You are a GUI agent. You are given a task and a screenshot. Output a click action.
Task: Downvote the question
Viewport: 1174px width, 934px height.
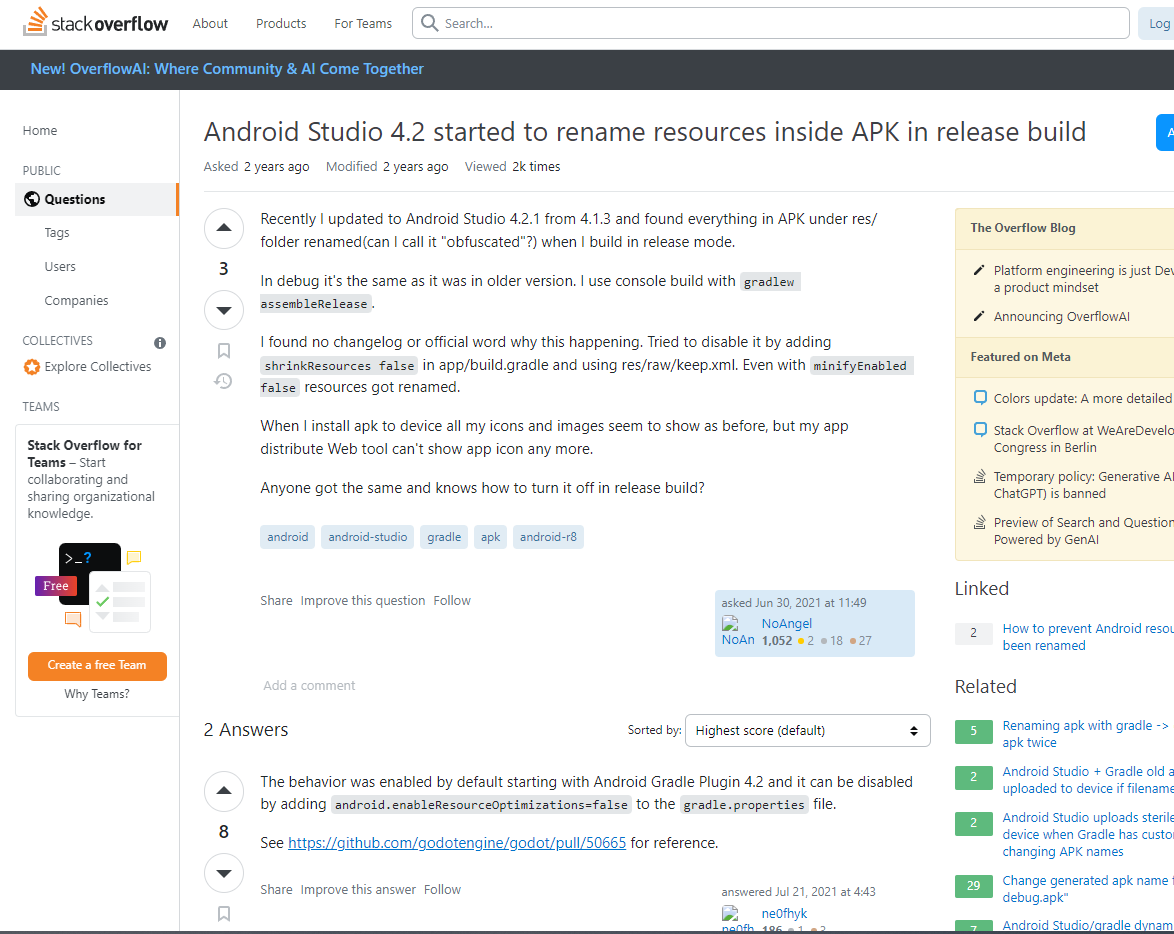(x=224, y=310)
